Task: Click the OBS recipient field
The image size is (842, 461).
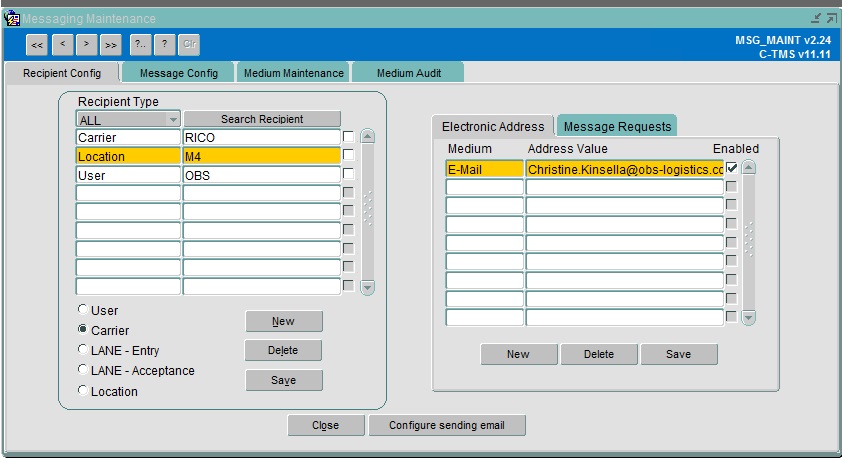Action: [x=262, y=175]
